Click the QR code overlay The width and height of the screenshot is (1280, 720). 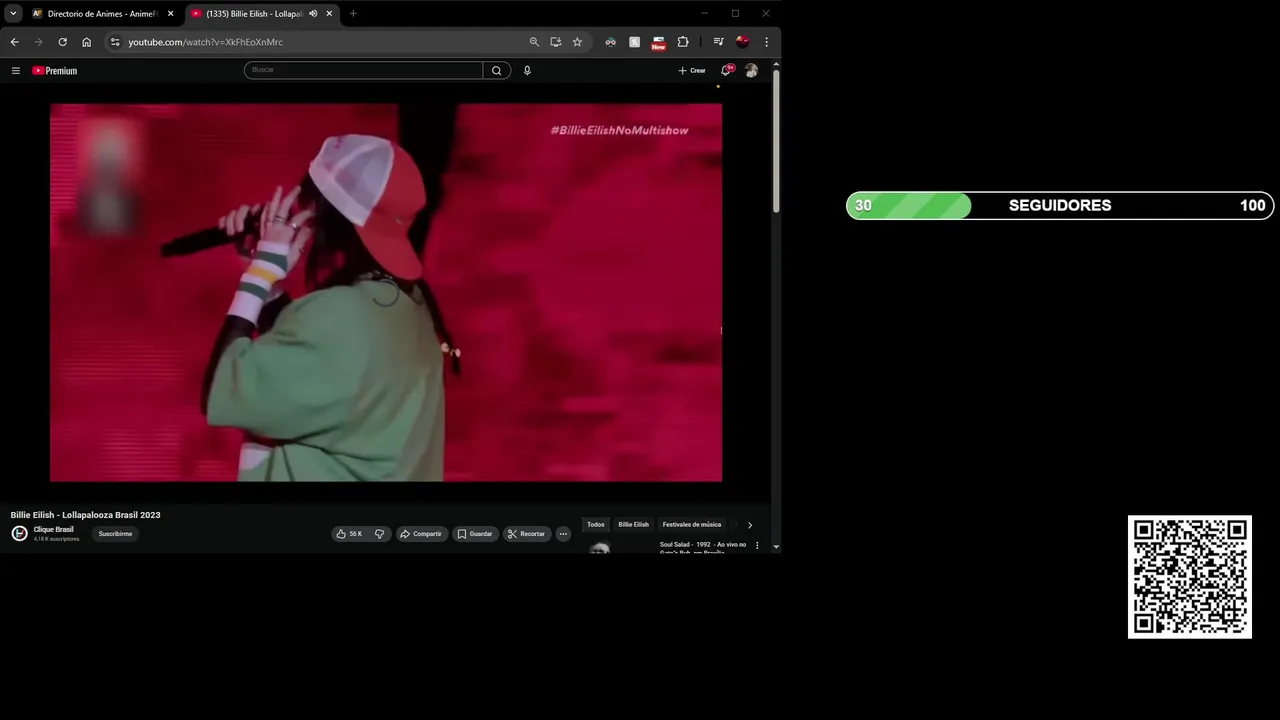tap(1190, 577)
